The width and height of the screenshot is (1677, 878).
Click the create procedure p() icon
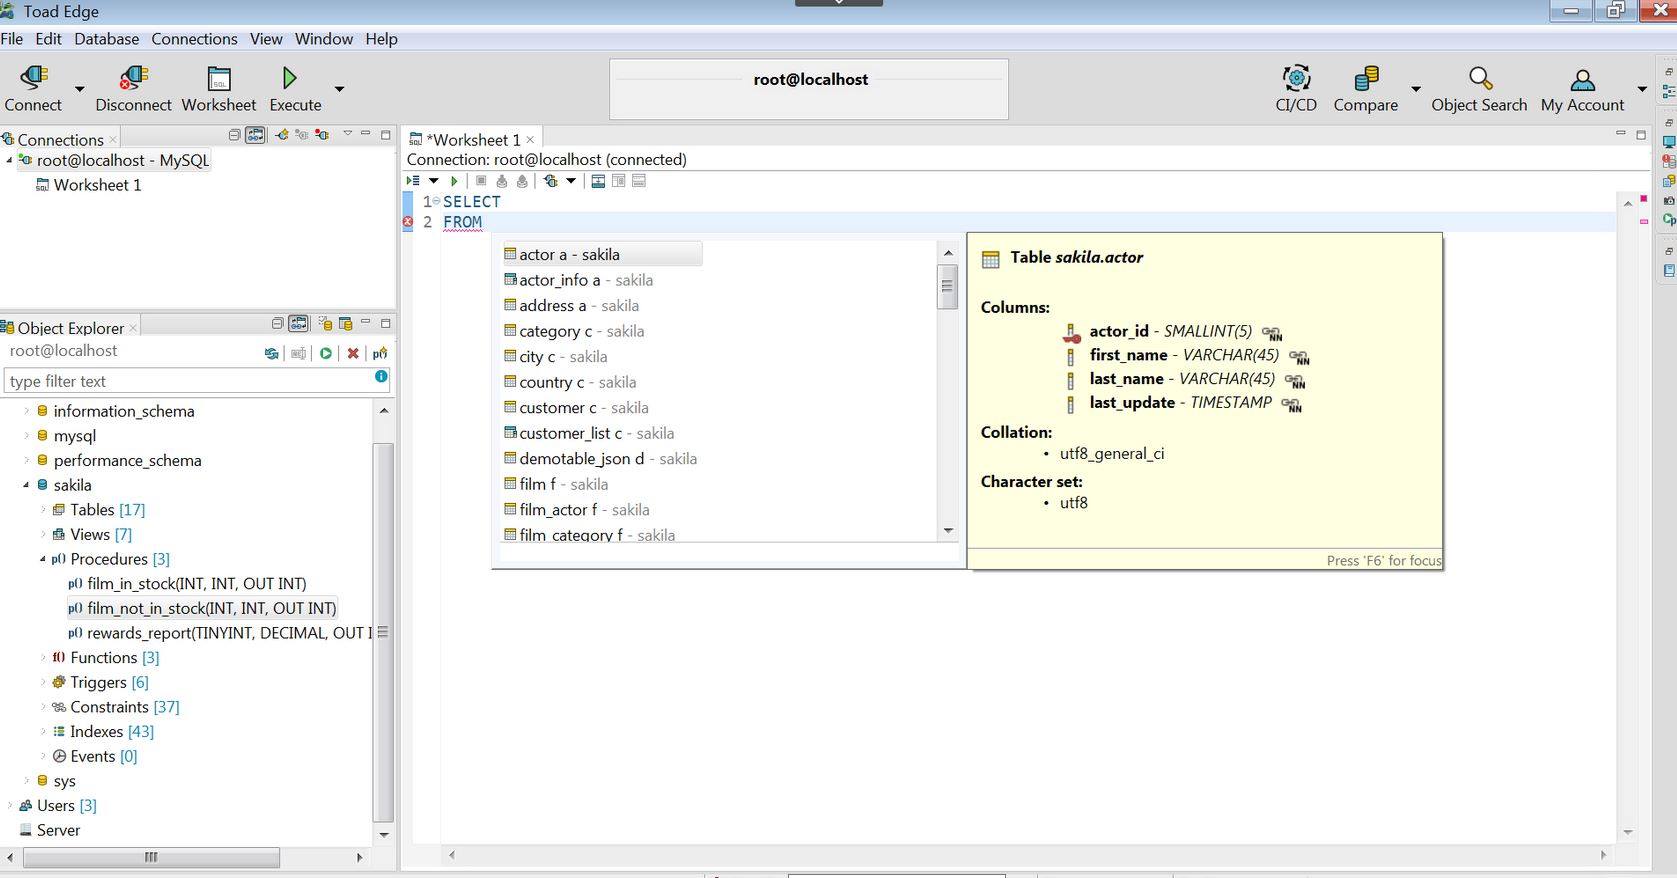pyautogui.click(x=379, y=353)
